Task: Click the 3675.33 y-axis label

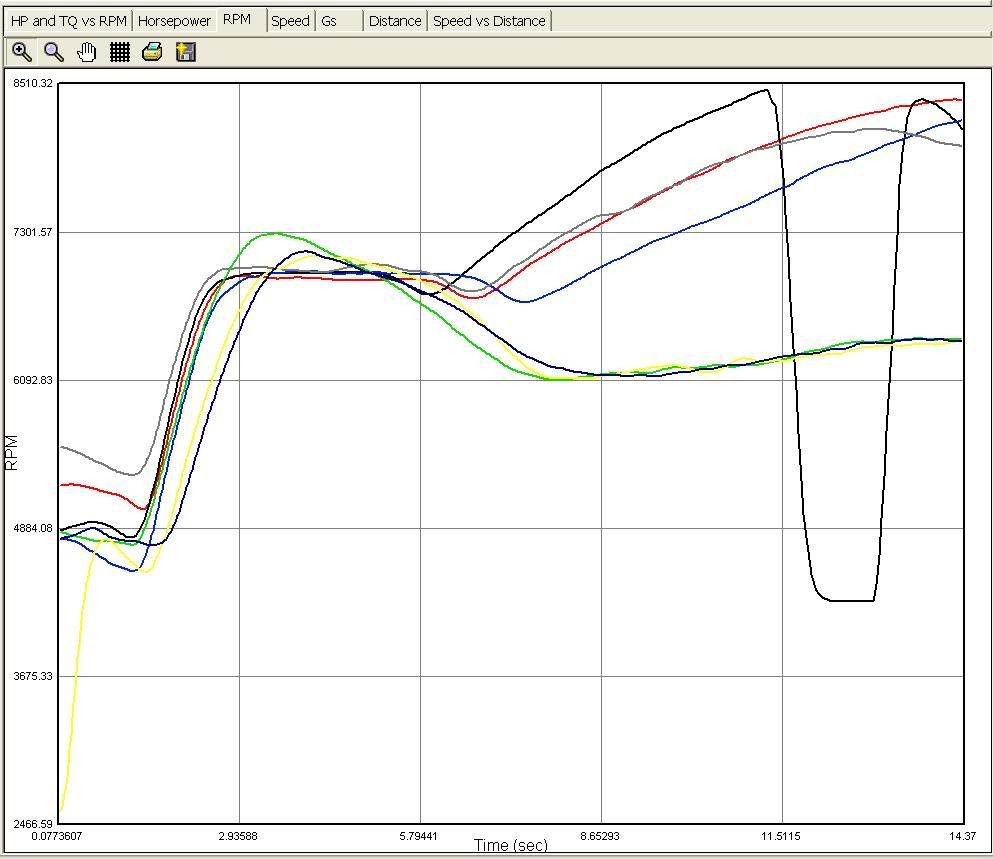Action: coord(33,677)
